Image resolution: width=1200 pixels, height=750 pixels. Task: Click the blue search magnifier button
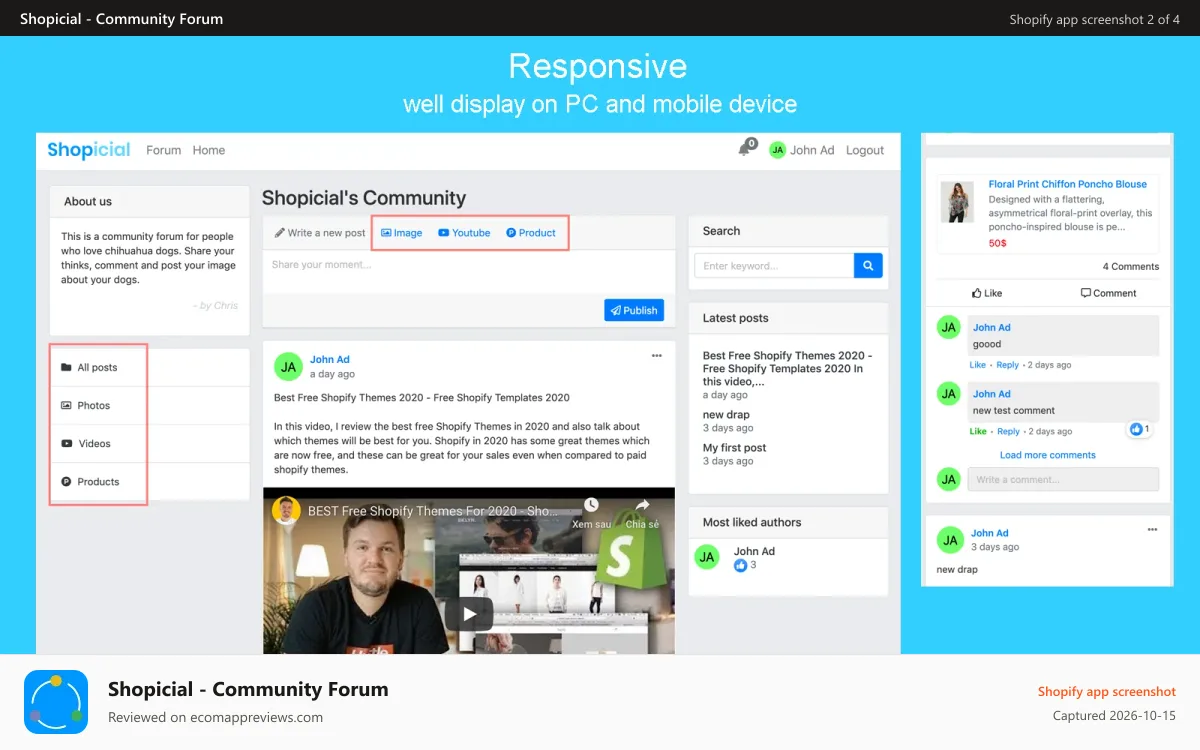[868, 265]
